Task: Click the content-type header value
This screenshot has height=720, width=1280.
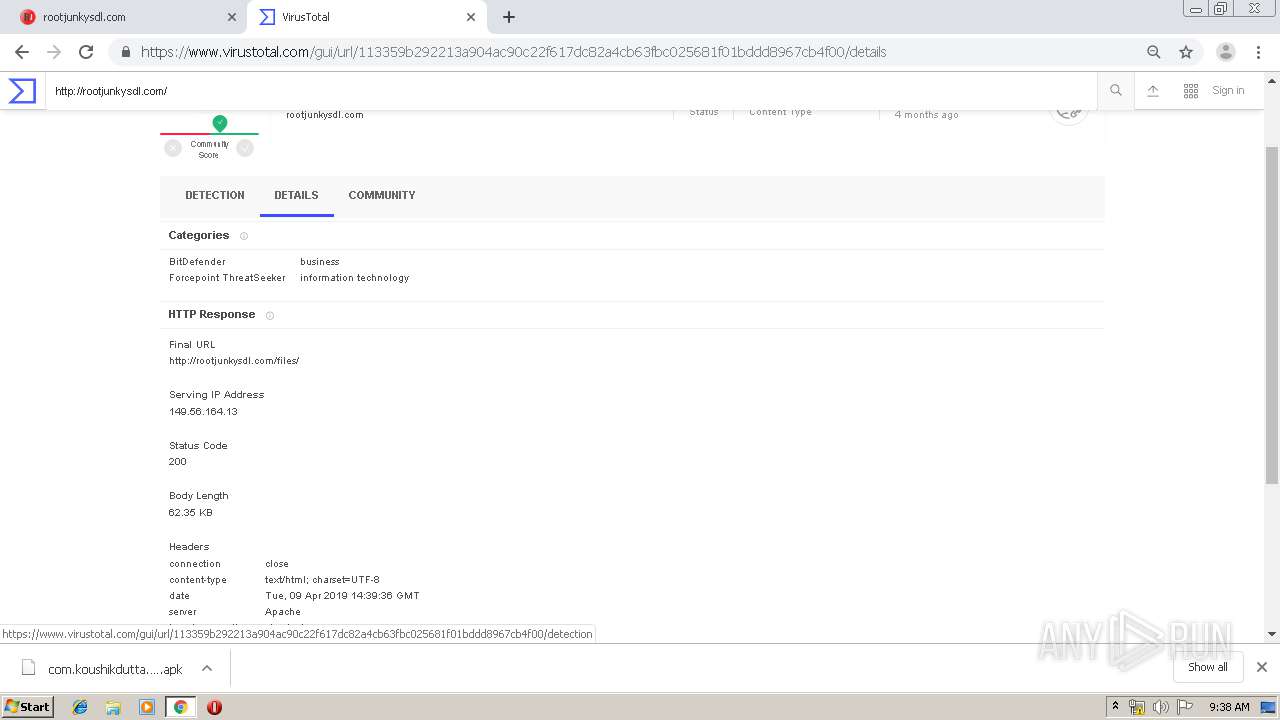Action: [322, 580]
